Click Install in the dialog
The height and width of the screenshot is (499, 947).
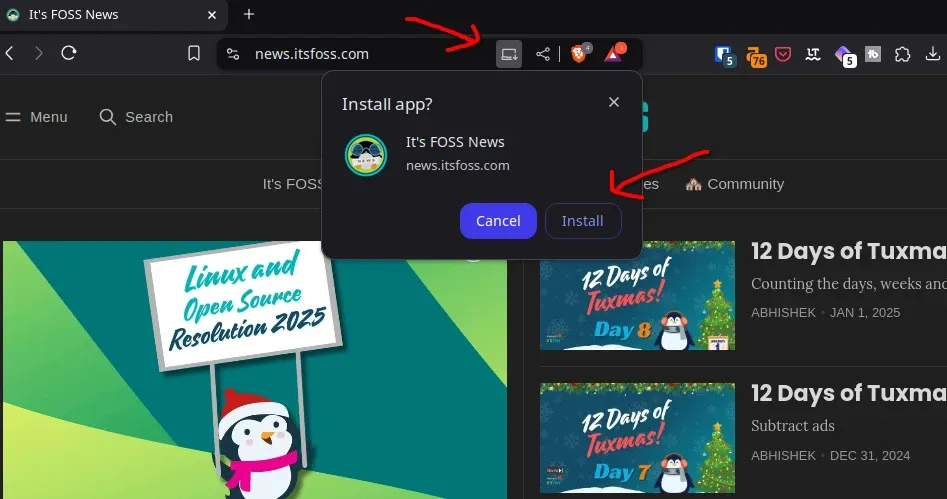coord(583,221)
